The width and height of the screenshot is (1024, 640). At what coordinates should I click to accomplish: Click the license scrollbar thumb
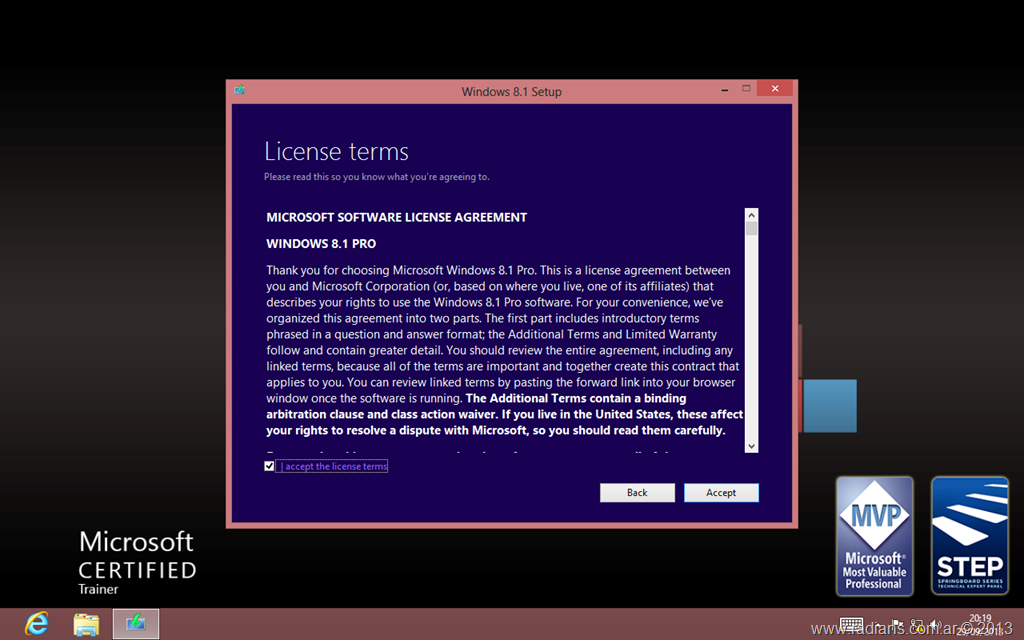752,229
